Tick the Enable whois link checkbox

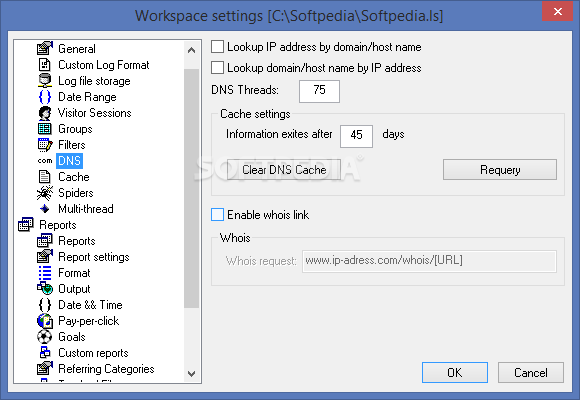tap(217, 215)
